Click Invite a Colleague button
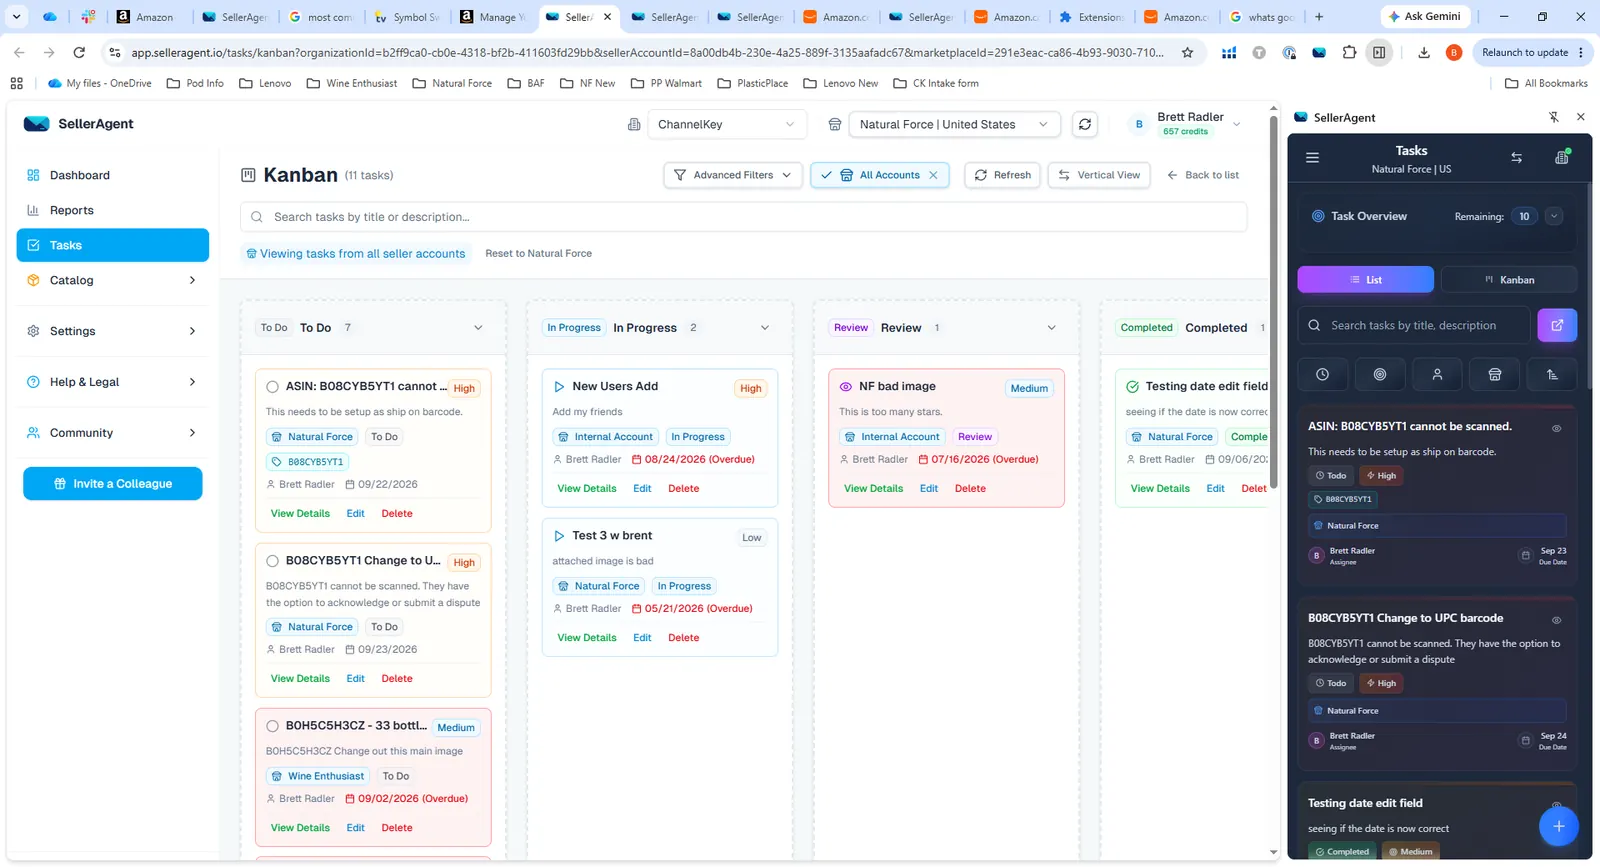Screen dimensions: 1600x867 coord(113,484)
